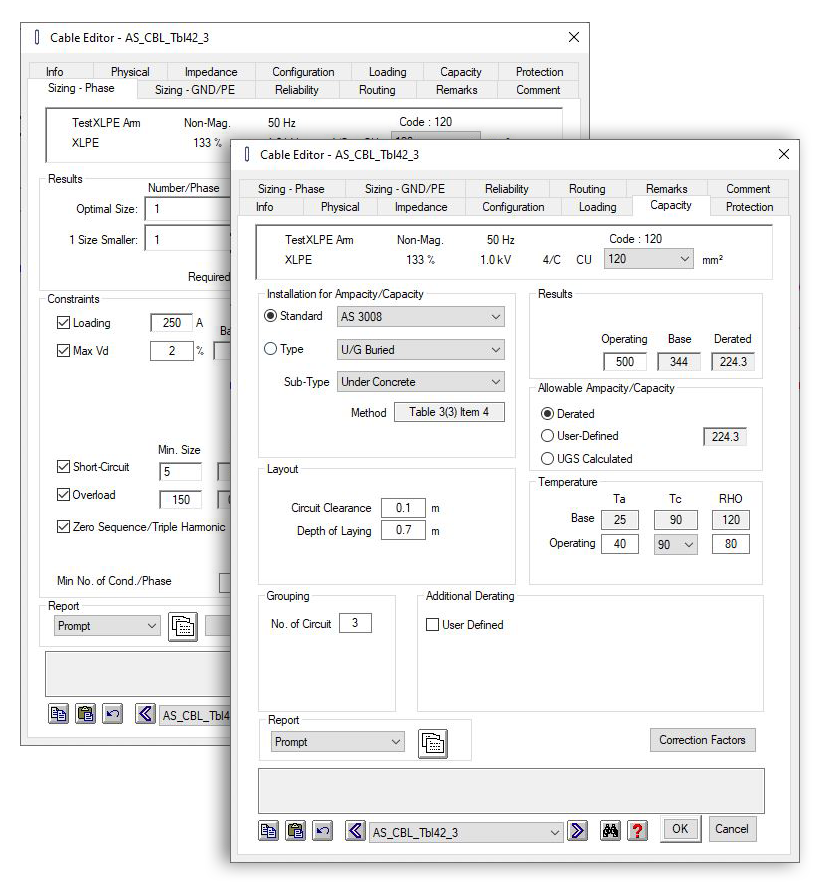This screenshot has width=816, height=884.
Task: Open Impedance tab in front window
Action: [421, 207]
